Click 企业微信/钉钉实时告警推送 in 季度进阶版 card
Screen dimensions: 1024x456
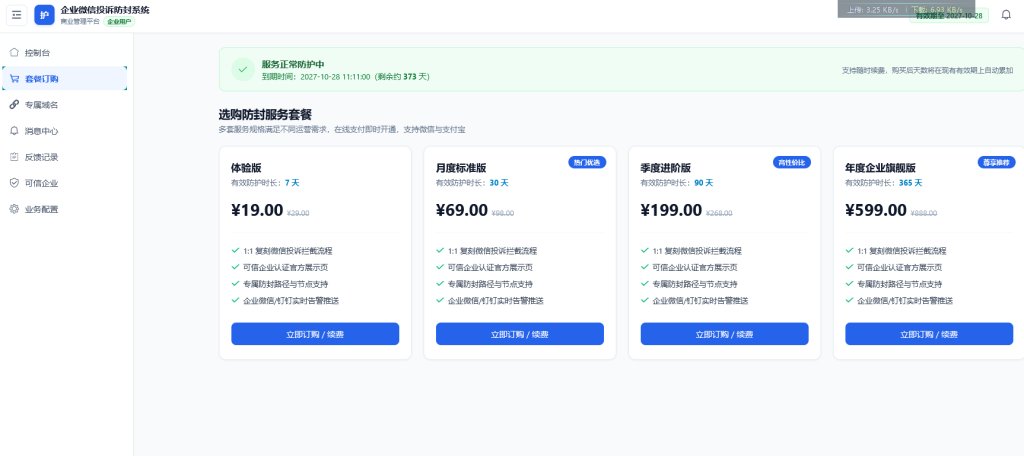[700, 301]
